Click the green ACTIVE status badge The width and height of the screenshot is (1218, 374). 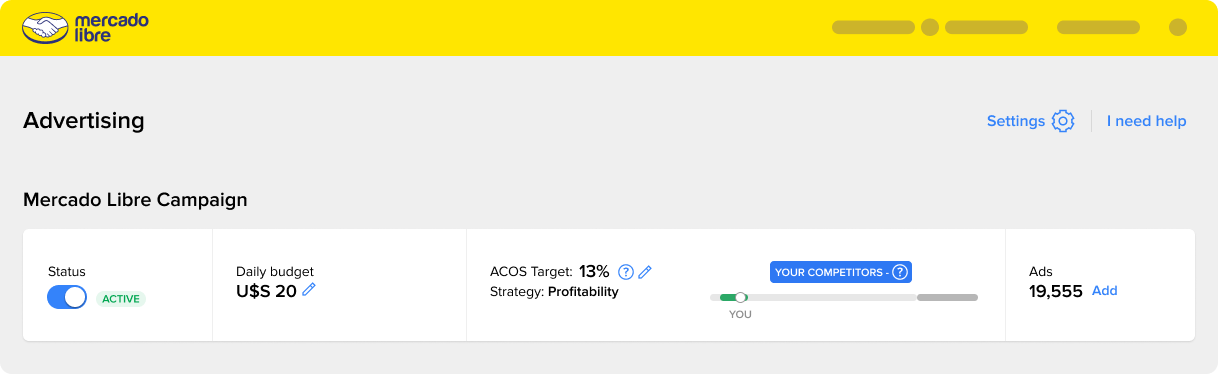click(121, 298)
